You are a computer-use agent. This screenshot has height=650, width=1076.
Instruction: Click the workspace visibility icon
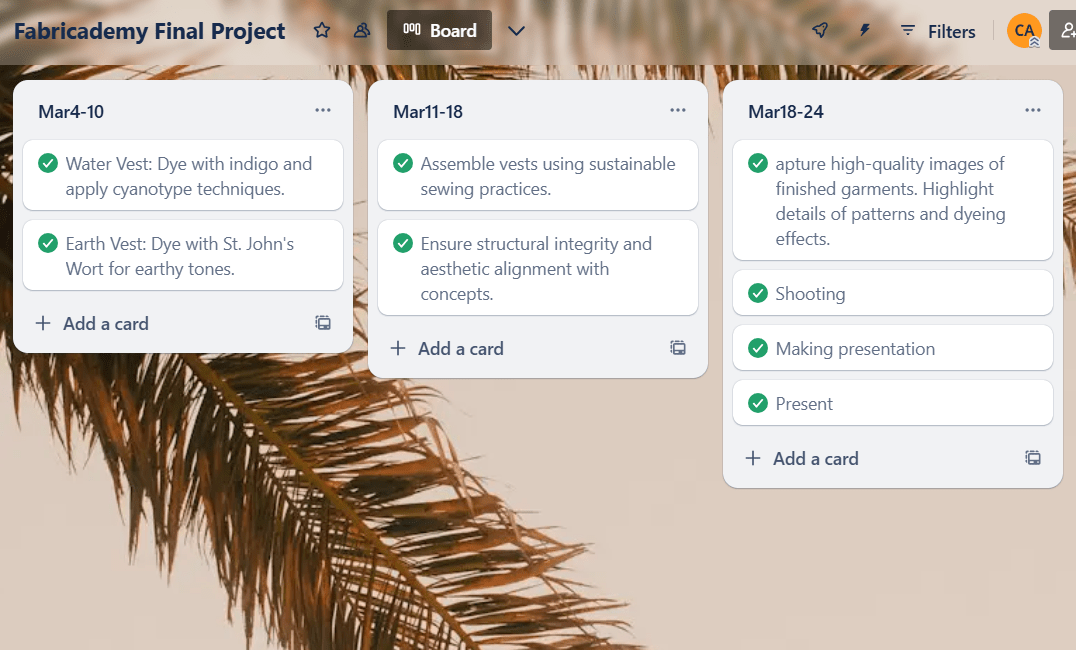[x=362, y=31]
